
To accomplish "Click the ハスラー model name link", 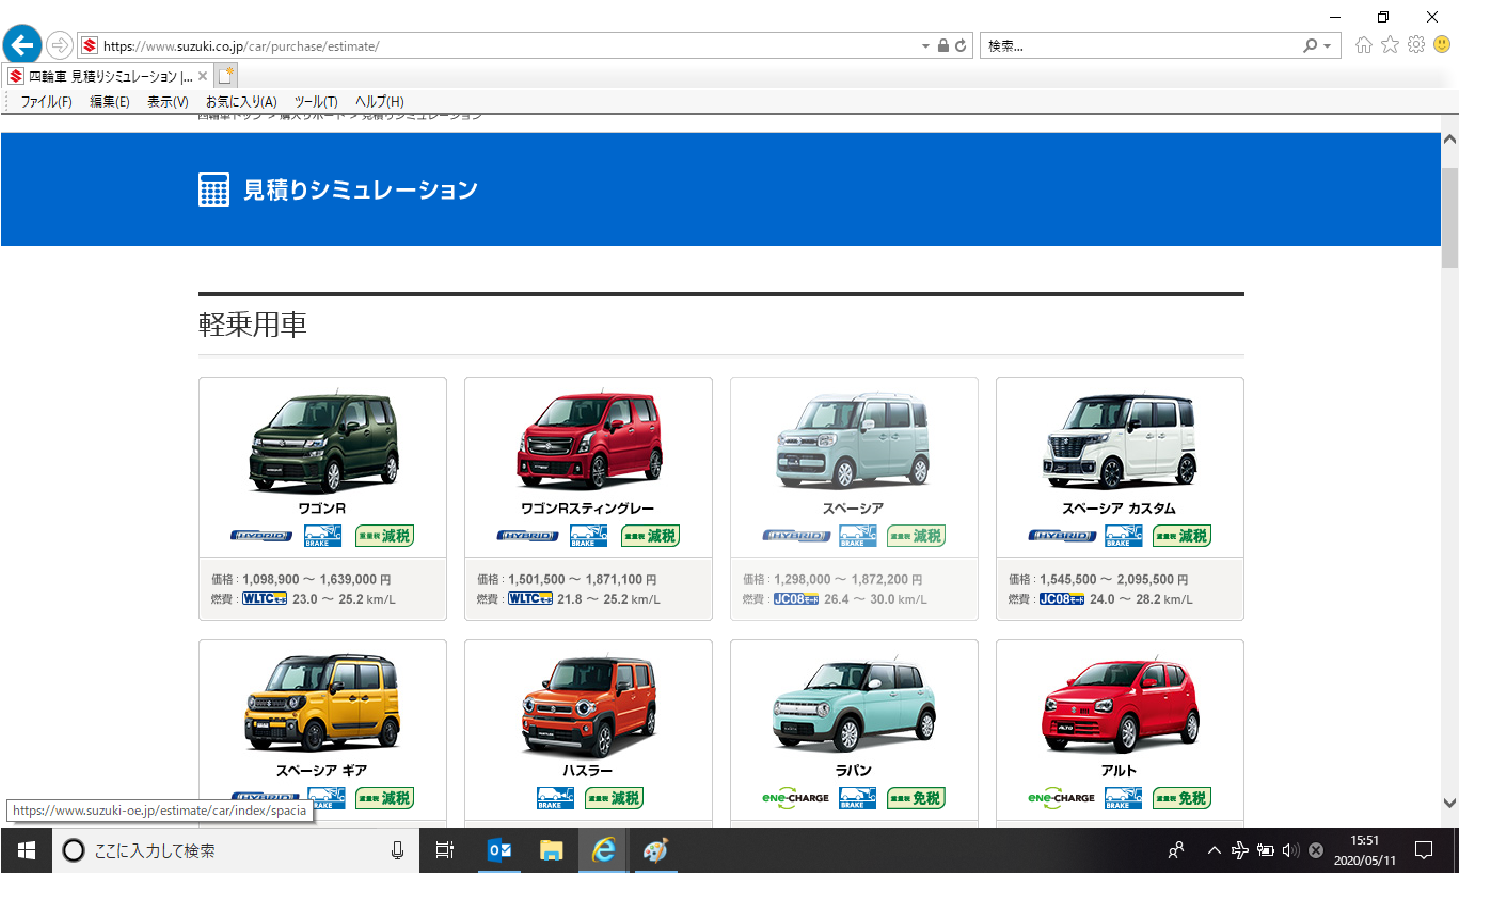I will point(588,770).
